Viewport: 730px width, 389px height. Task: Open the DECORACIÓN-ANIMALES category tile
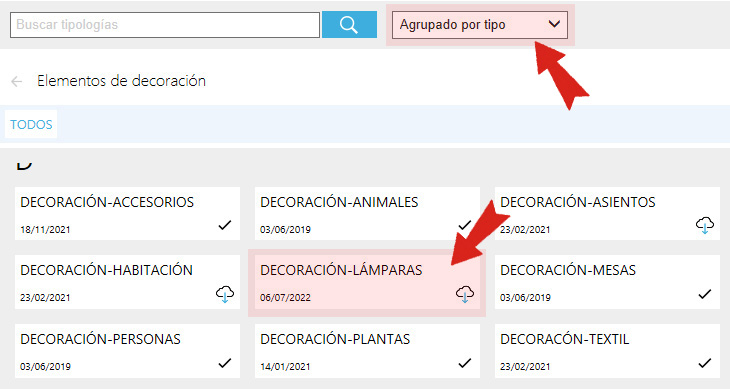(367, 214)
